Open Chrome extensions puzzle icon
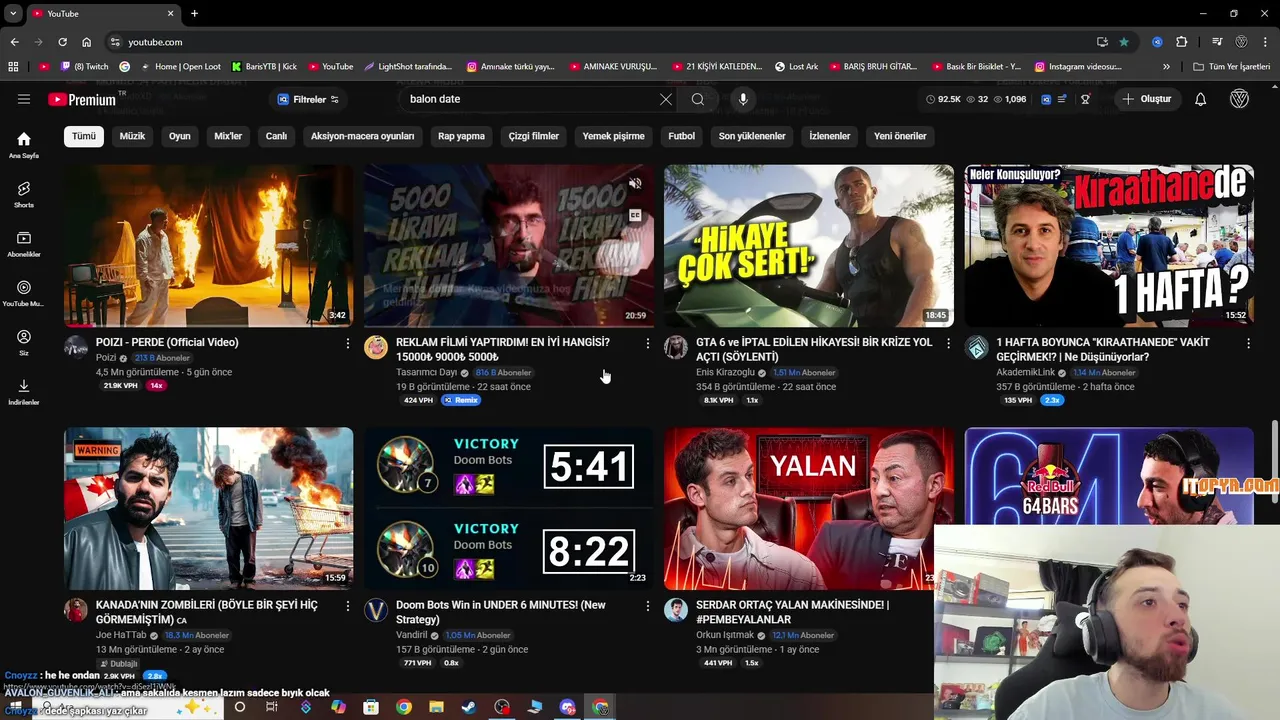Image resolution: width=1280 pixels, height=720 pixels. point(1182,42)
